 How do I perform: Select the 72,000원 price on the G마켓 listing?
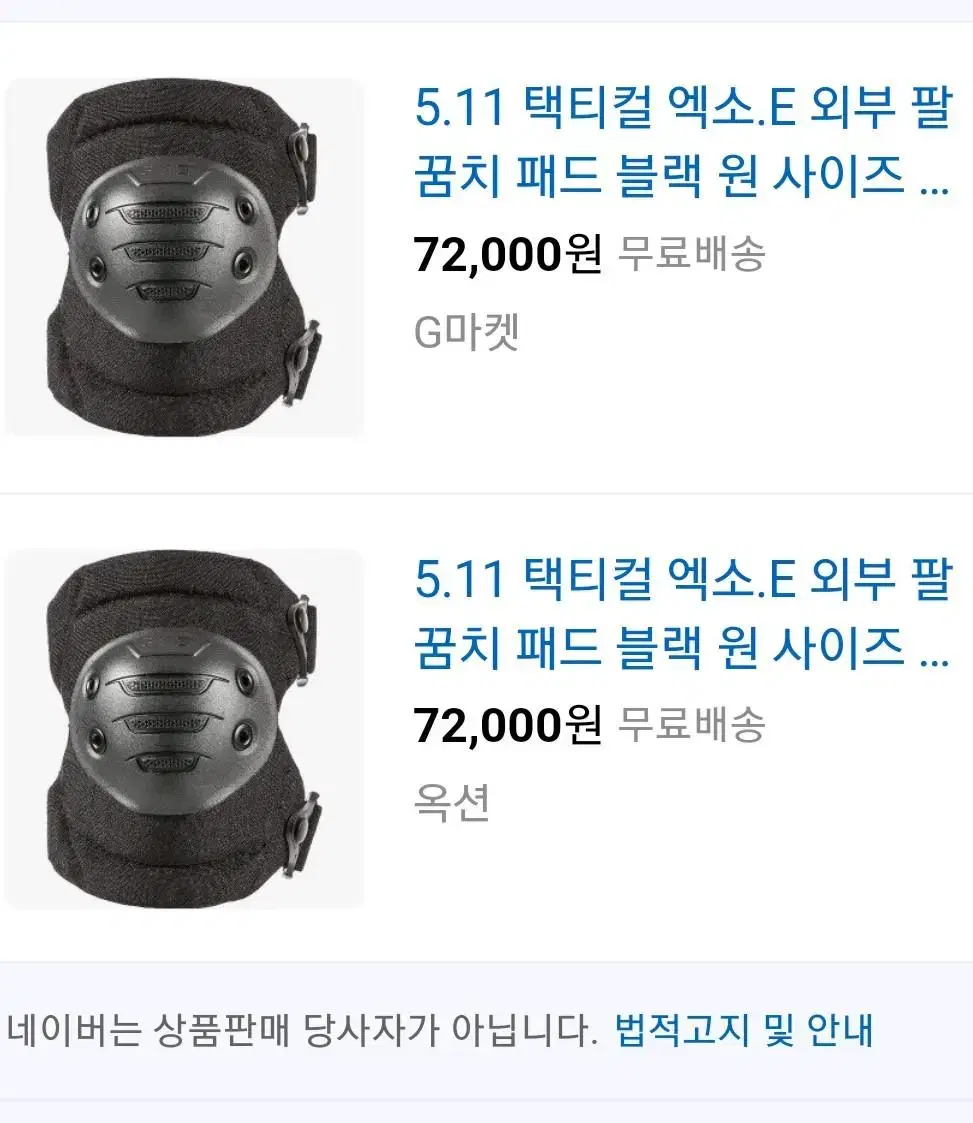(508, 254)
